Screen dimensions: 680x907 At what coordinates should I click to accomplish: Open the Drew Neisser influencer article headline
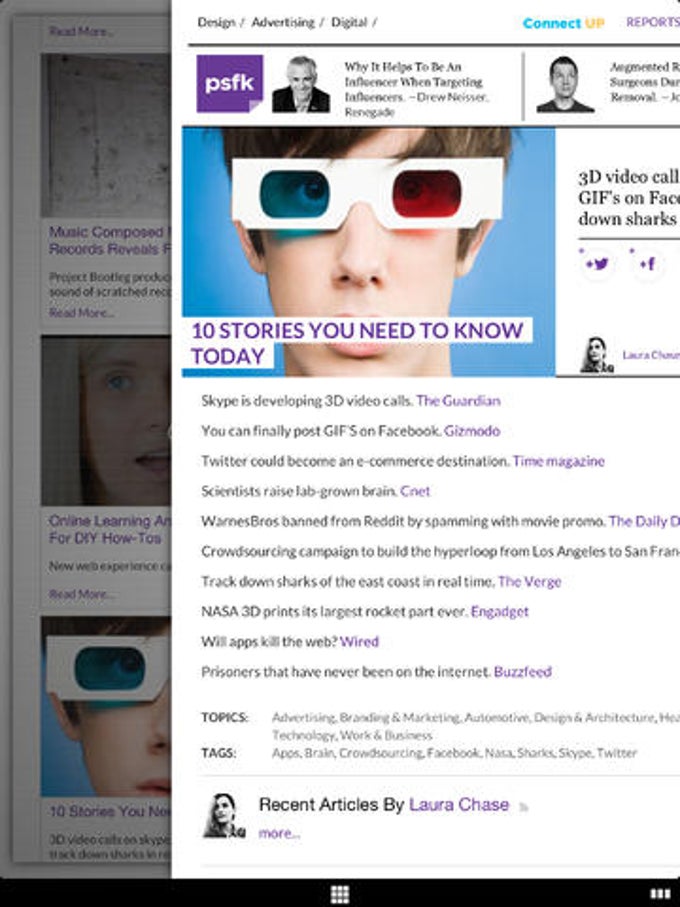click(x=416, y=89)
